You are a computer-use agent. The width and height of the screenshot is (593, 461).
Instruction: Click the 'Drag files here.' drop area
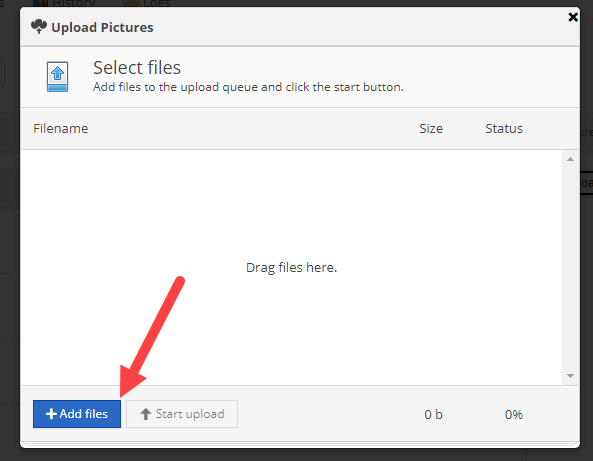click(x=291, y=267)
